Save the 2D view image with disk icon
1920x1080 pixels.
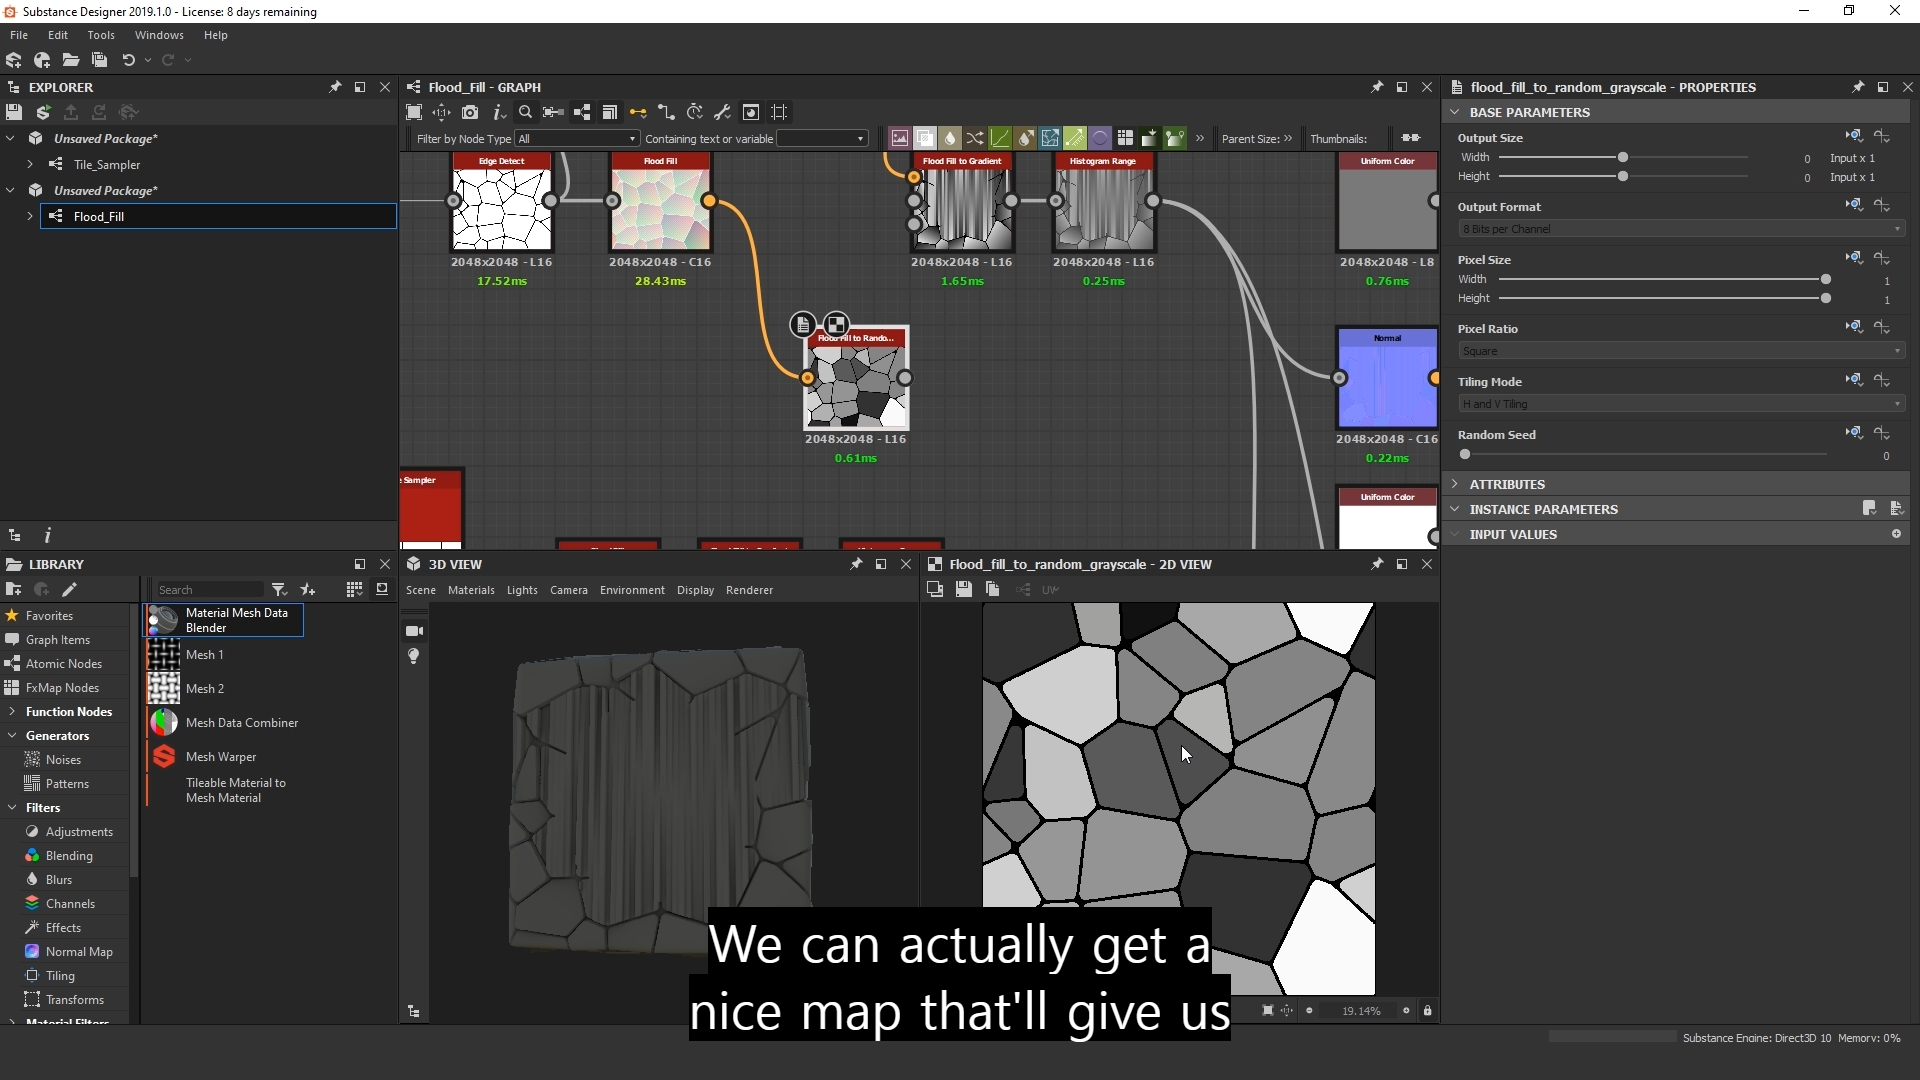click(963, 590)
